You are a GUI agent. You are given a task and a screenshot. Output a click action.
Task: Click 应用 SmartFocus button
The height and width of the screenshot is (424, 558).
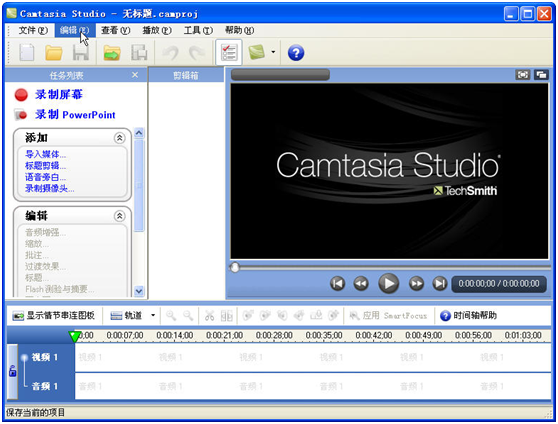pyautogui.click(x=388, y=315)
